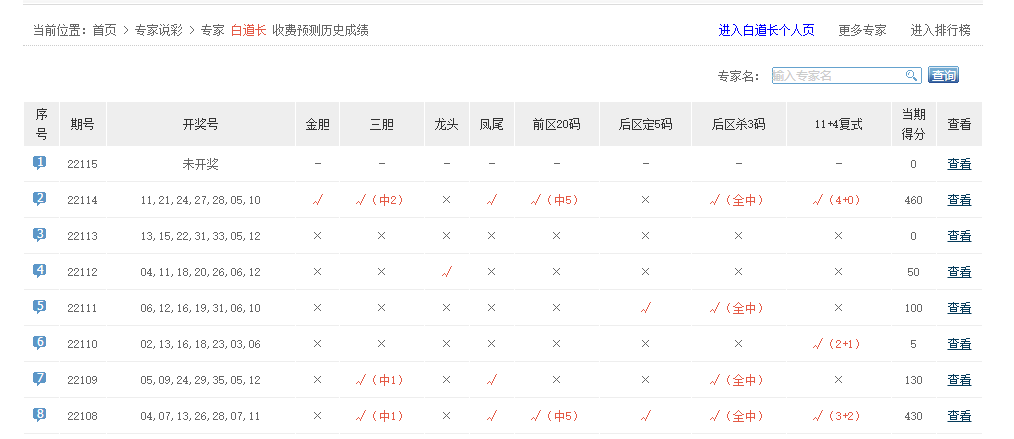This screenshot has height=439, width=1014.
Task: Open 首页 in the breadcrumb
Action: [104, 30]
